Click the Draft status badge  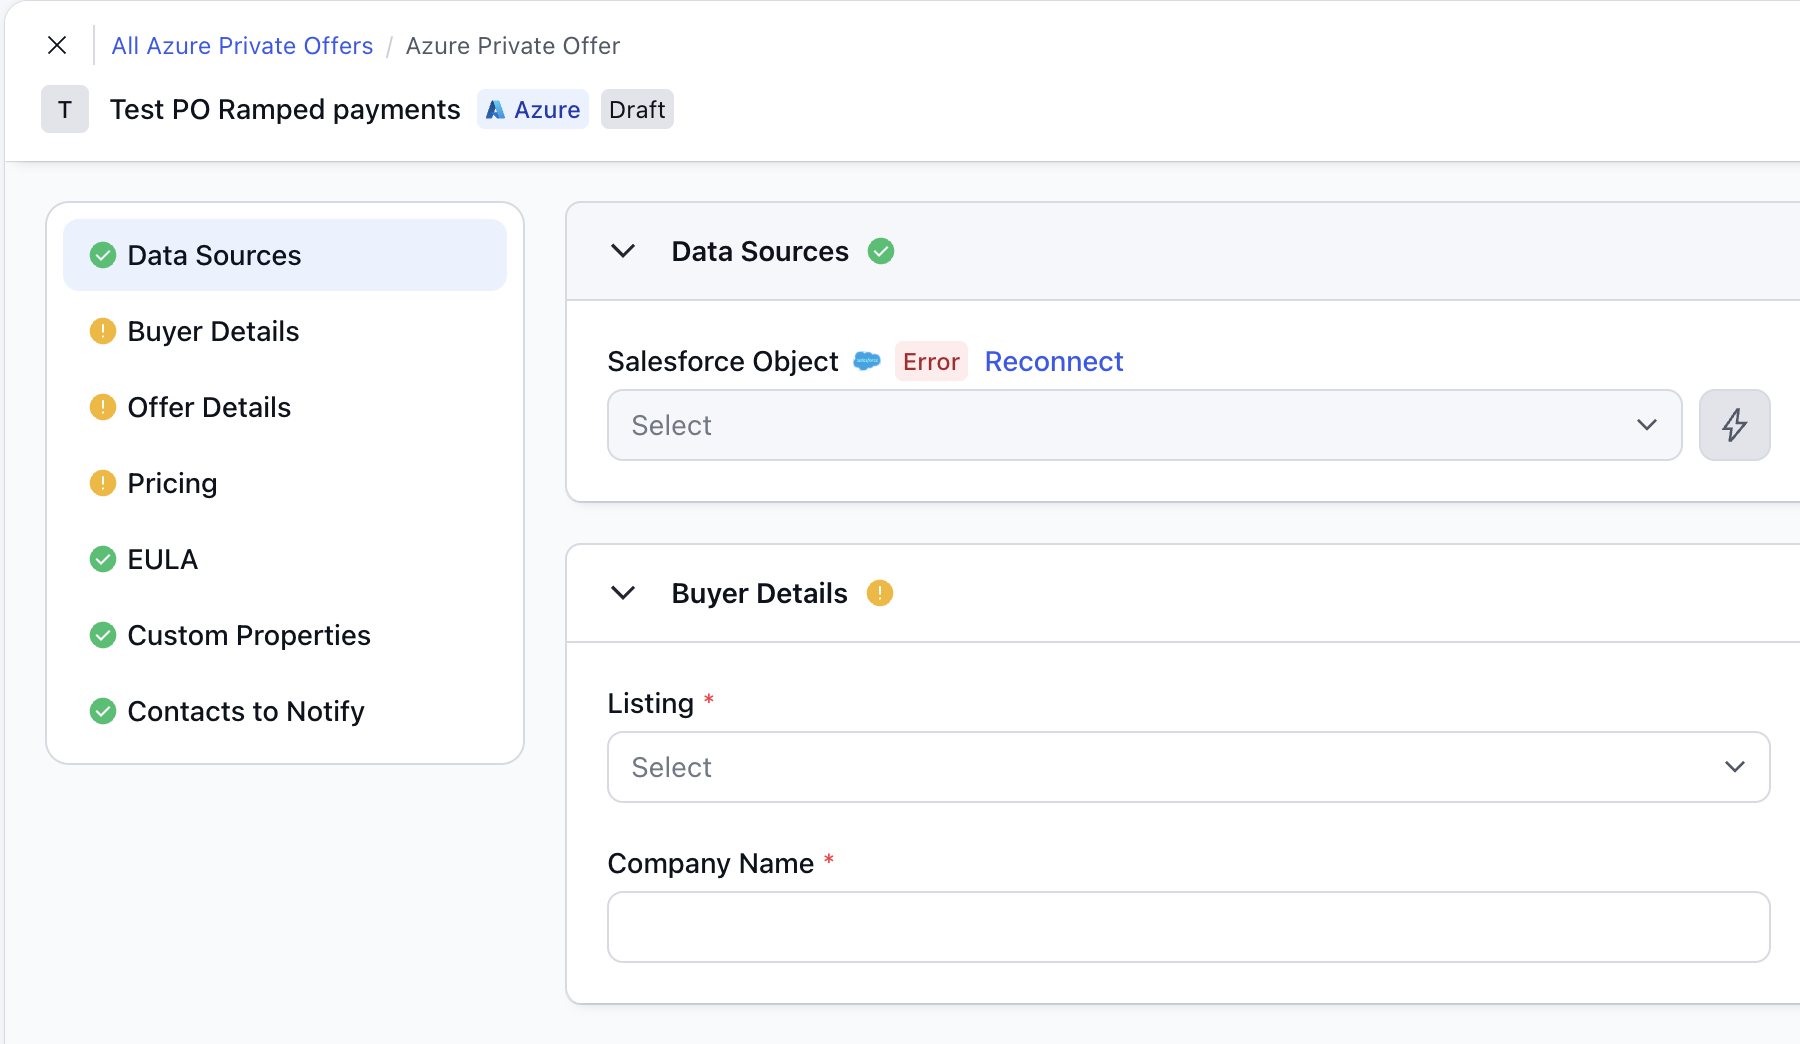[637, 109]
